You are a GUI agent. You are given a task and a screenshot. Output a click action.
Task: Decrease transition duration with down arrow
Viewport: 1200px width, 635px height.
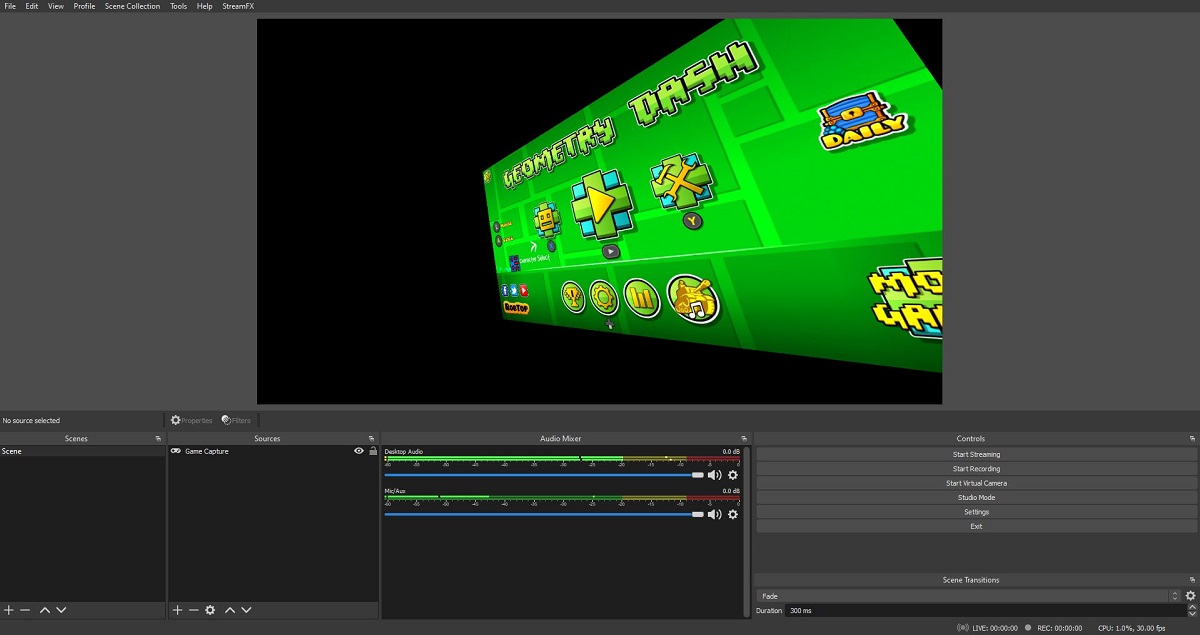click(x=1191, y=613)
